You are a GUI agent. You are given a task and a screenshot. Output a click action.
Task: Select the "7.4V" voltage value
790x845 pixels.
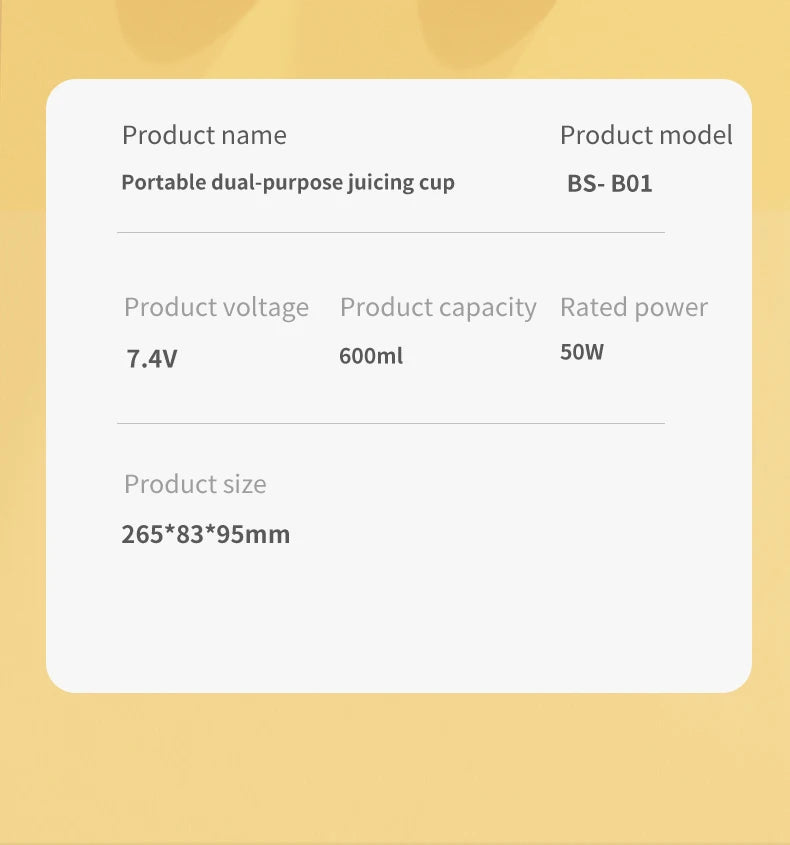[x=152, y=358]
